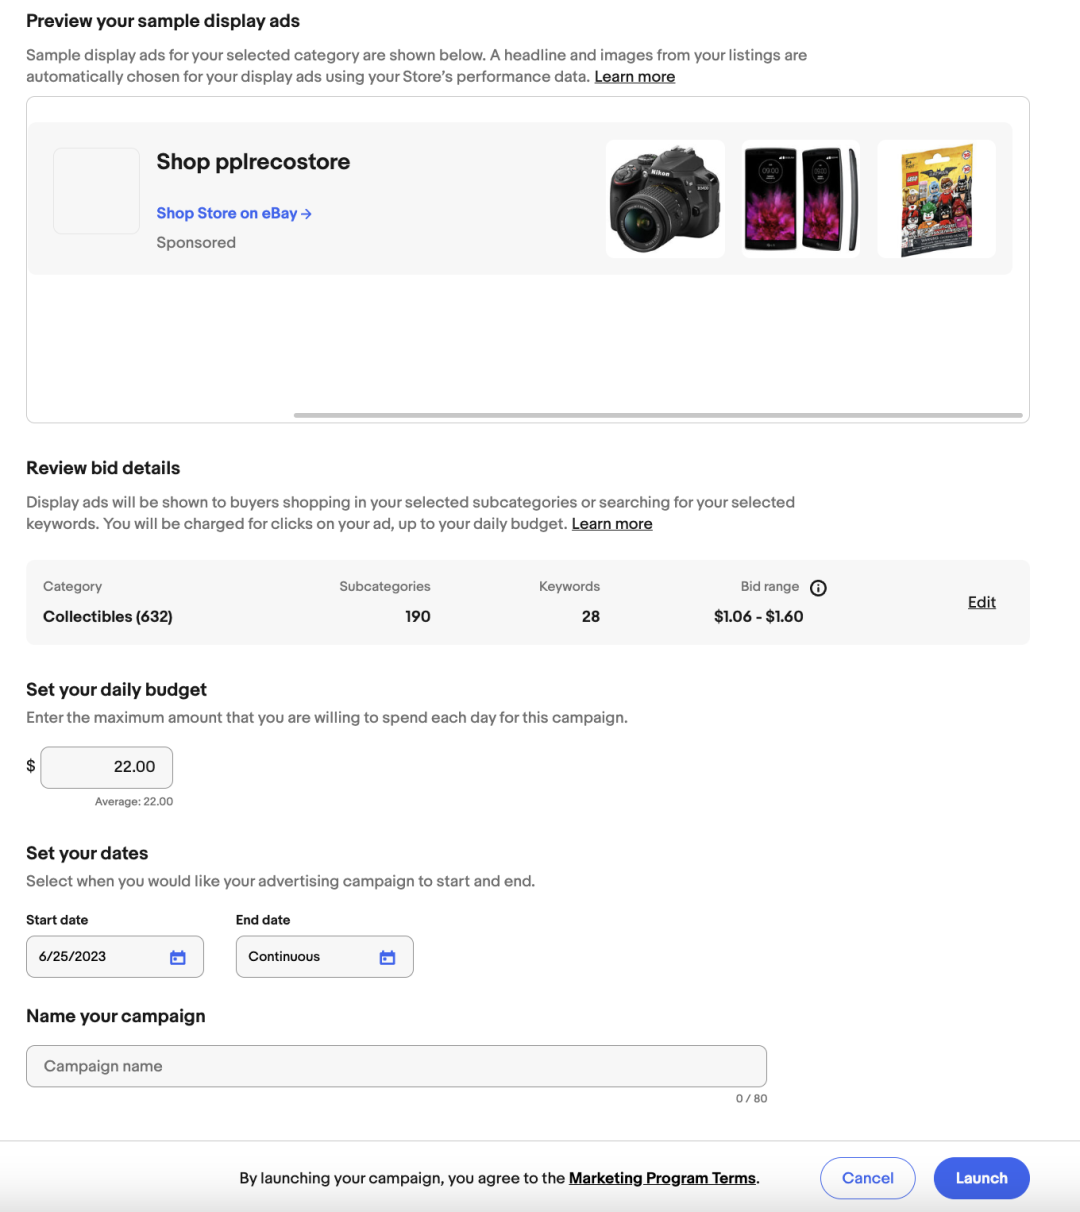Click the Start date field
This screenshot has width=1080, height=1212.
(100, 957)
